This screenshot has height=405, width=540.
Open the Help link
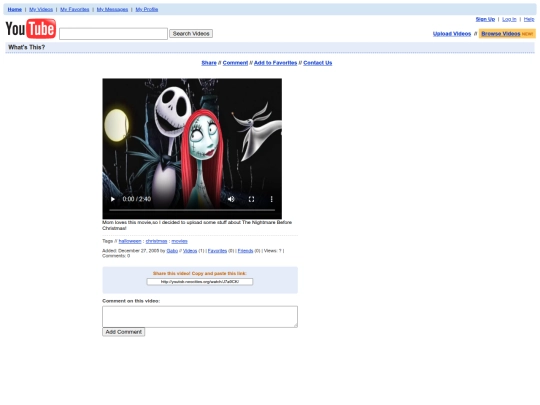coord(529,19)
